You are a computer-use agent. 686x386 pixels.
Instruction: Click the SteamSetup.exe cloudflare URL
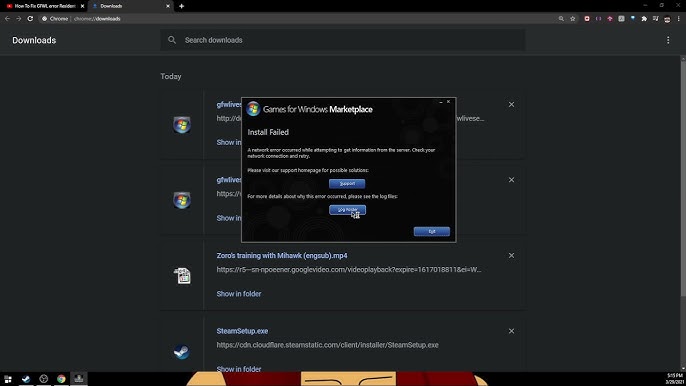tap(327, 345)
